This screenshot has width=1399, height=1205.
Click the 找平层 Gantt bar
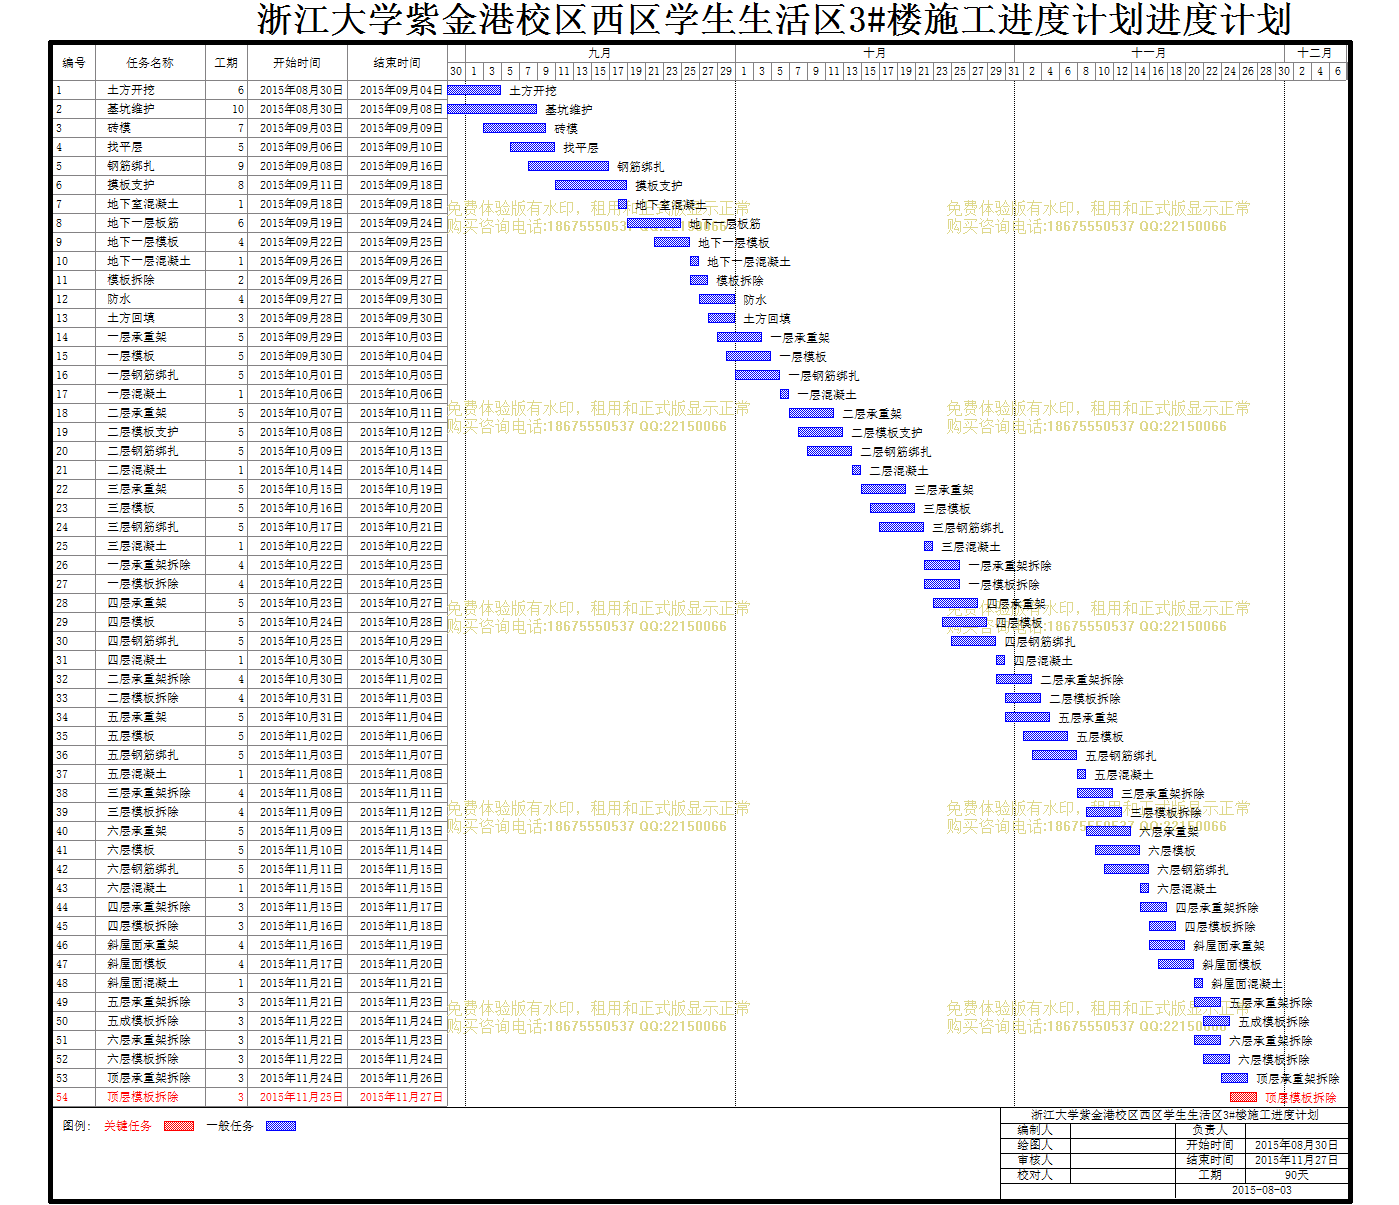click(x=532, y=147)
